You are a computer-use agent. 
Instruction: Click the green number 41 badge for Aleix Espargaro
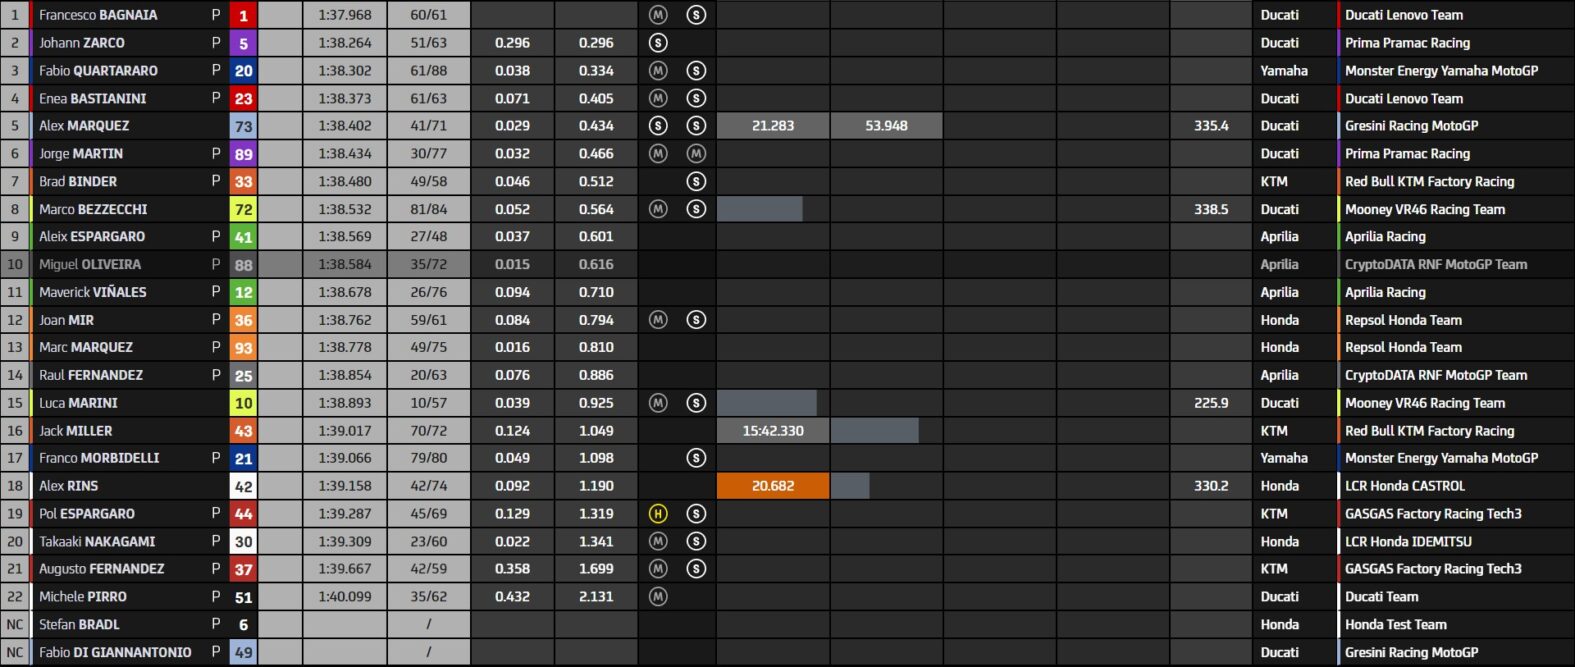[x=243, y=237]
